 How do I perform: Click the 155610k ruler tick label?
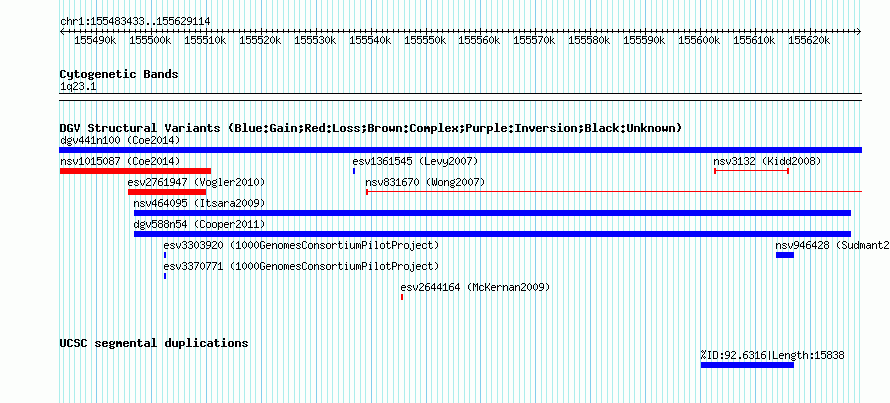click(x=755, y=40)
